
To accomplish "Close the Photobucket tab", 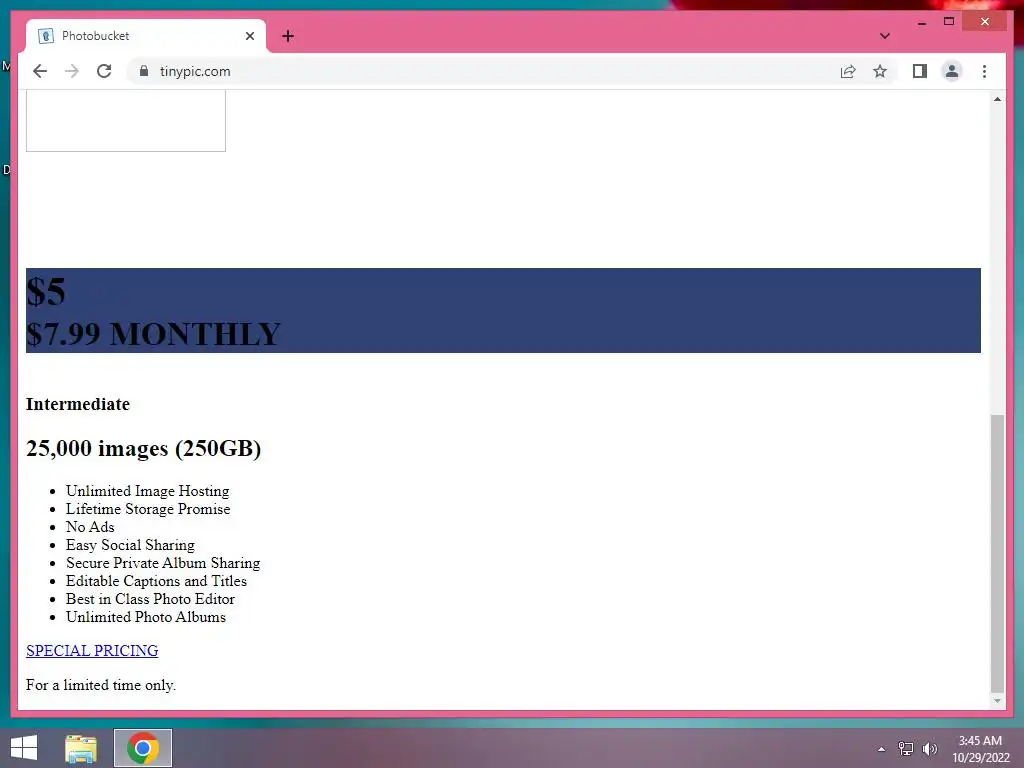I will 249,36.
